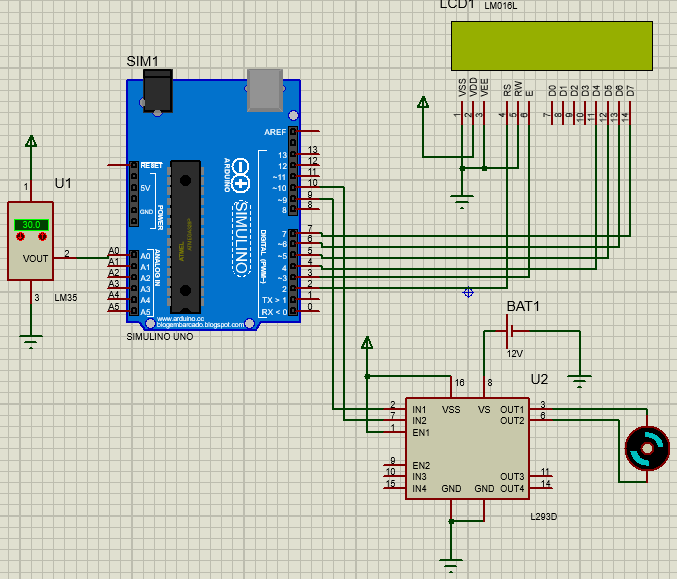Click the RESET pin on the Arduino
Image resolution: width=677 pixels, height=579 pixels.
coord(134,165)
